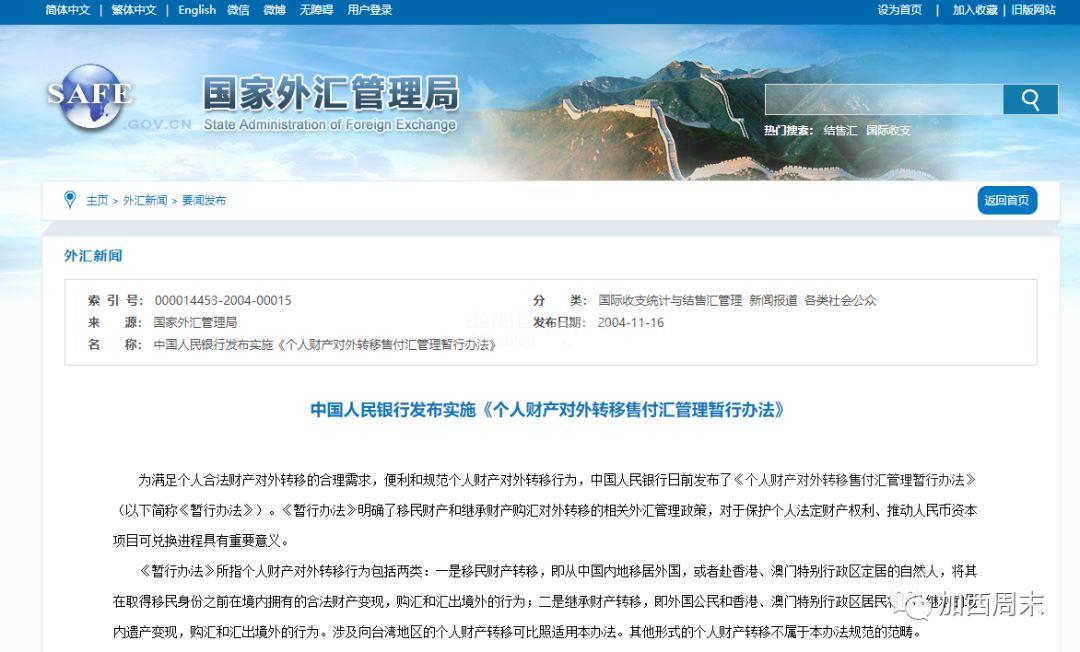Click index number 000014453-2004-00015

222,300
